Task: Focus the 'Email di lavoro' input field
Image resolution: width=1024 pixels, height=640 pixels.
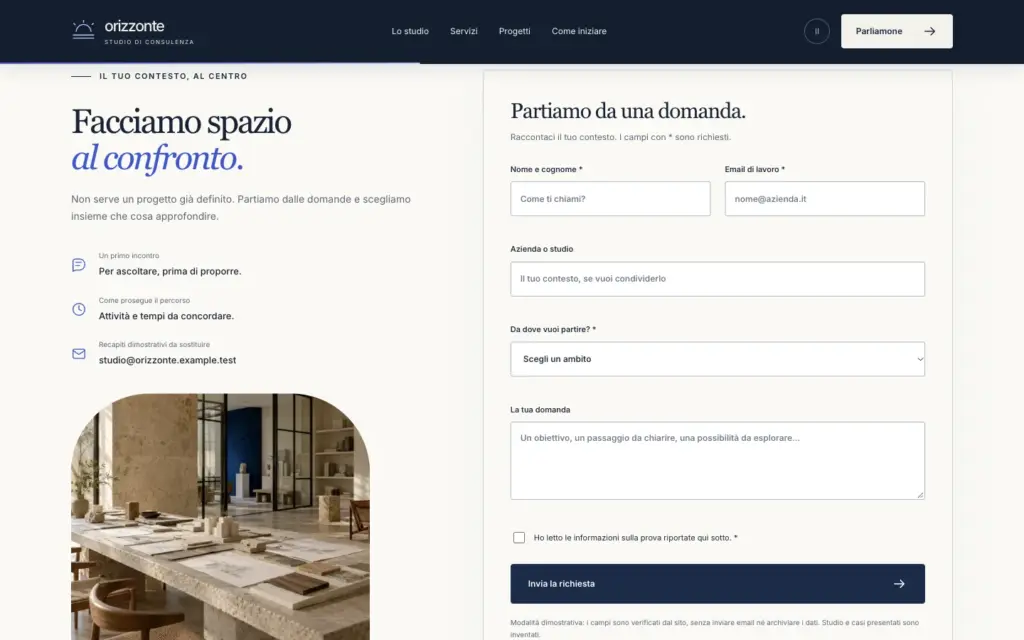Action: coord(824,199)
